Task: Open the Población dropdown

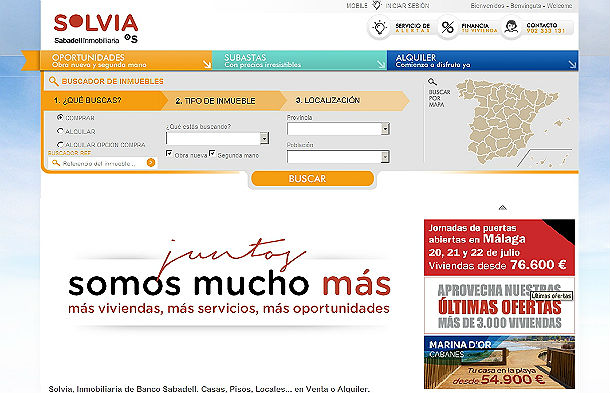Action: (x=338, y=156)
